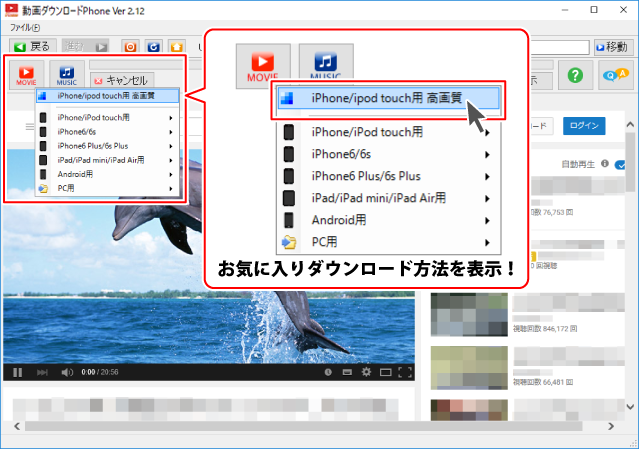Click the blue squares icon of the small 高画質 entry
The image size is (640, 449).
pos(42,96)
